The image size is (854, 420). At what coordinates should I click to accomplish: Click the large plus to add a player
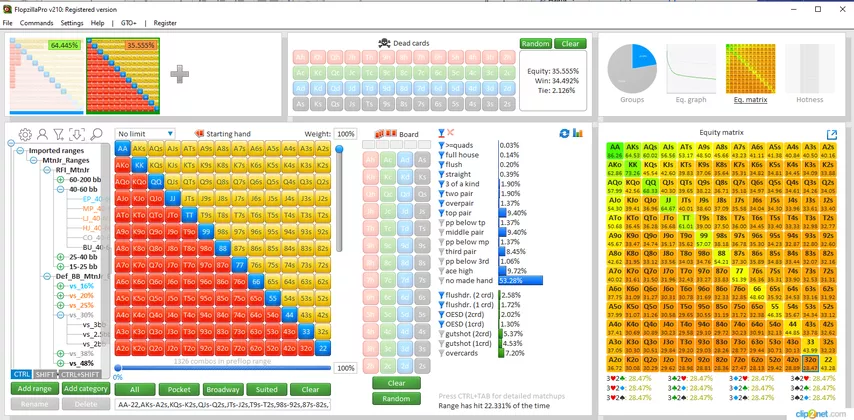tap(180, 74)
